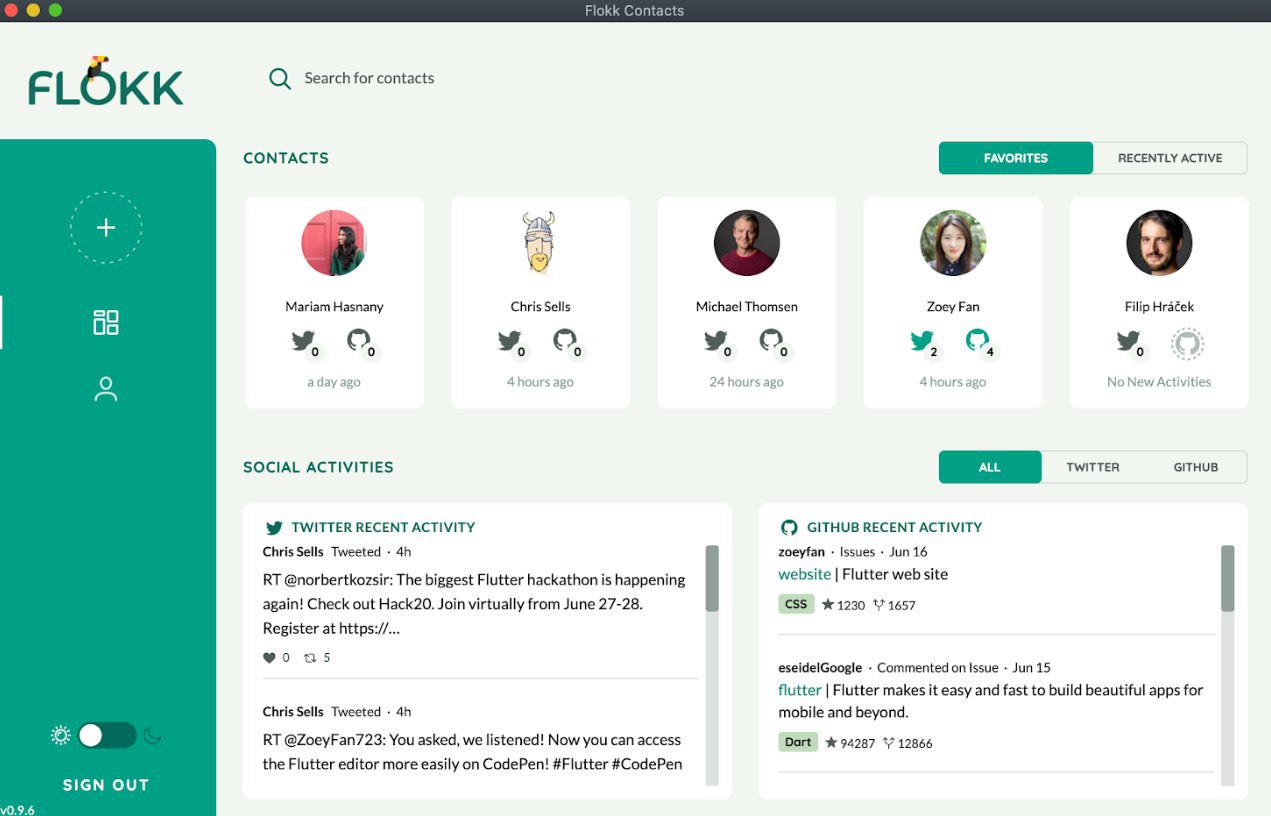Click Chris Sells' Twitter icon
The width and height of the screenshot is (1271, 816).
510,341
